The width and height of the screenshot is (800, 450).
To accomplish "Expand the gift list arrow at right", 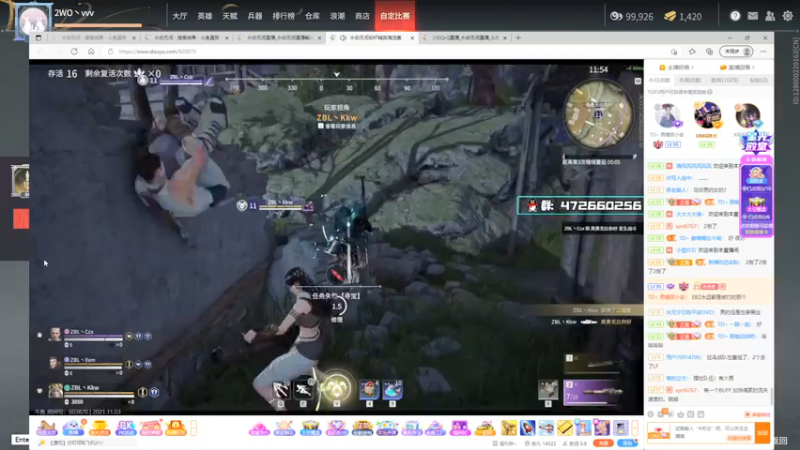I will (x=635, y=428).
